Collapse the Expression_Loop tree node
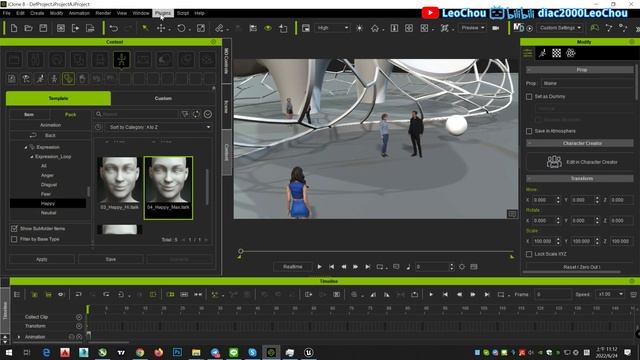This screenshot has width=640, height=360. pyautogui.click(x=31, y=157)
